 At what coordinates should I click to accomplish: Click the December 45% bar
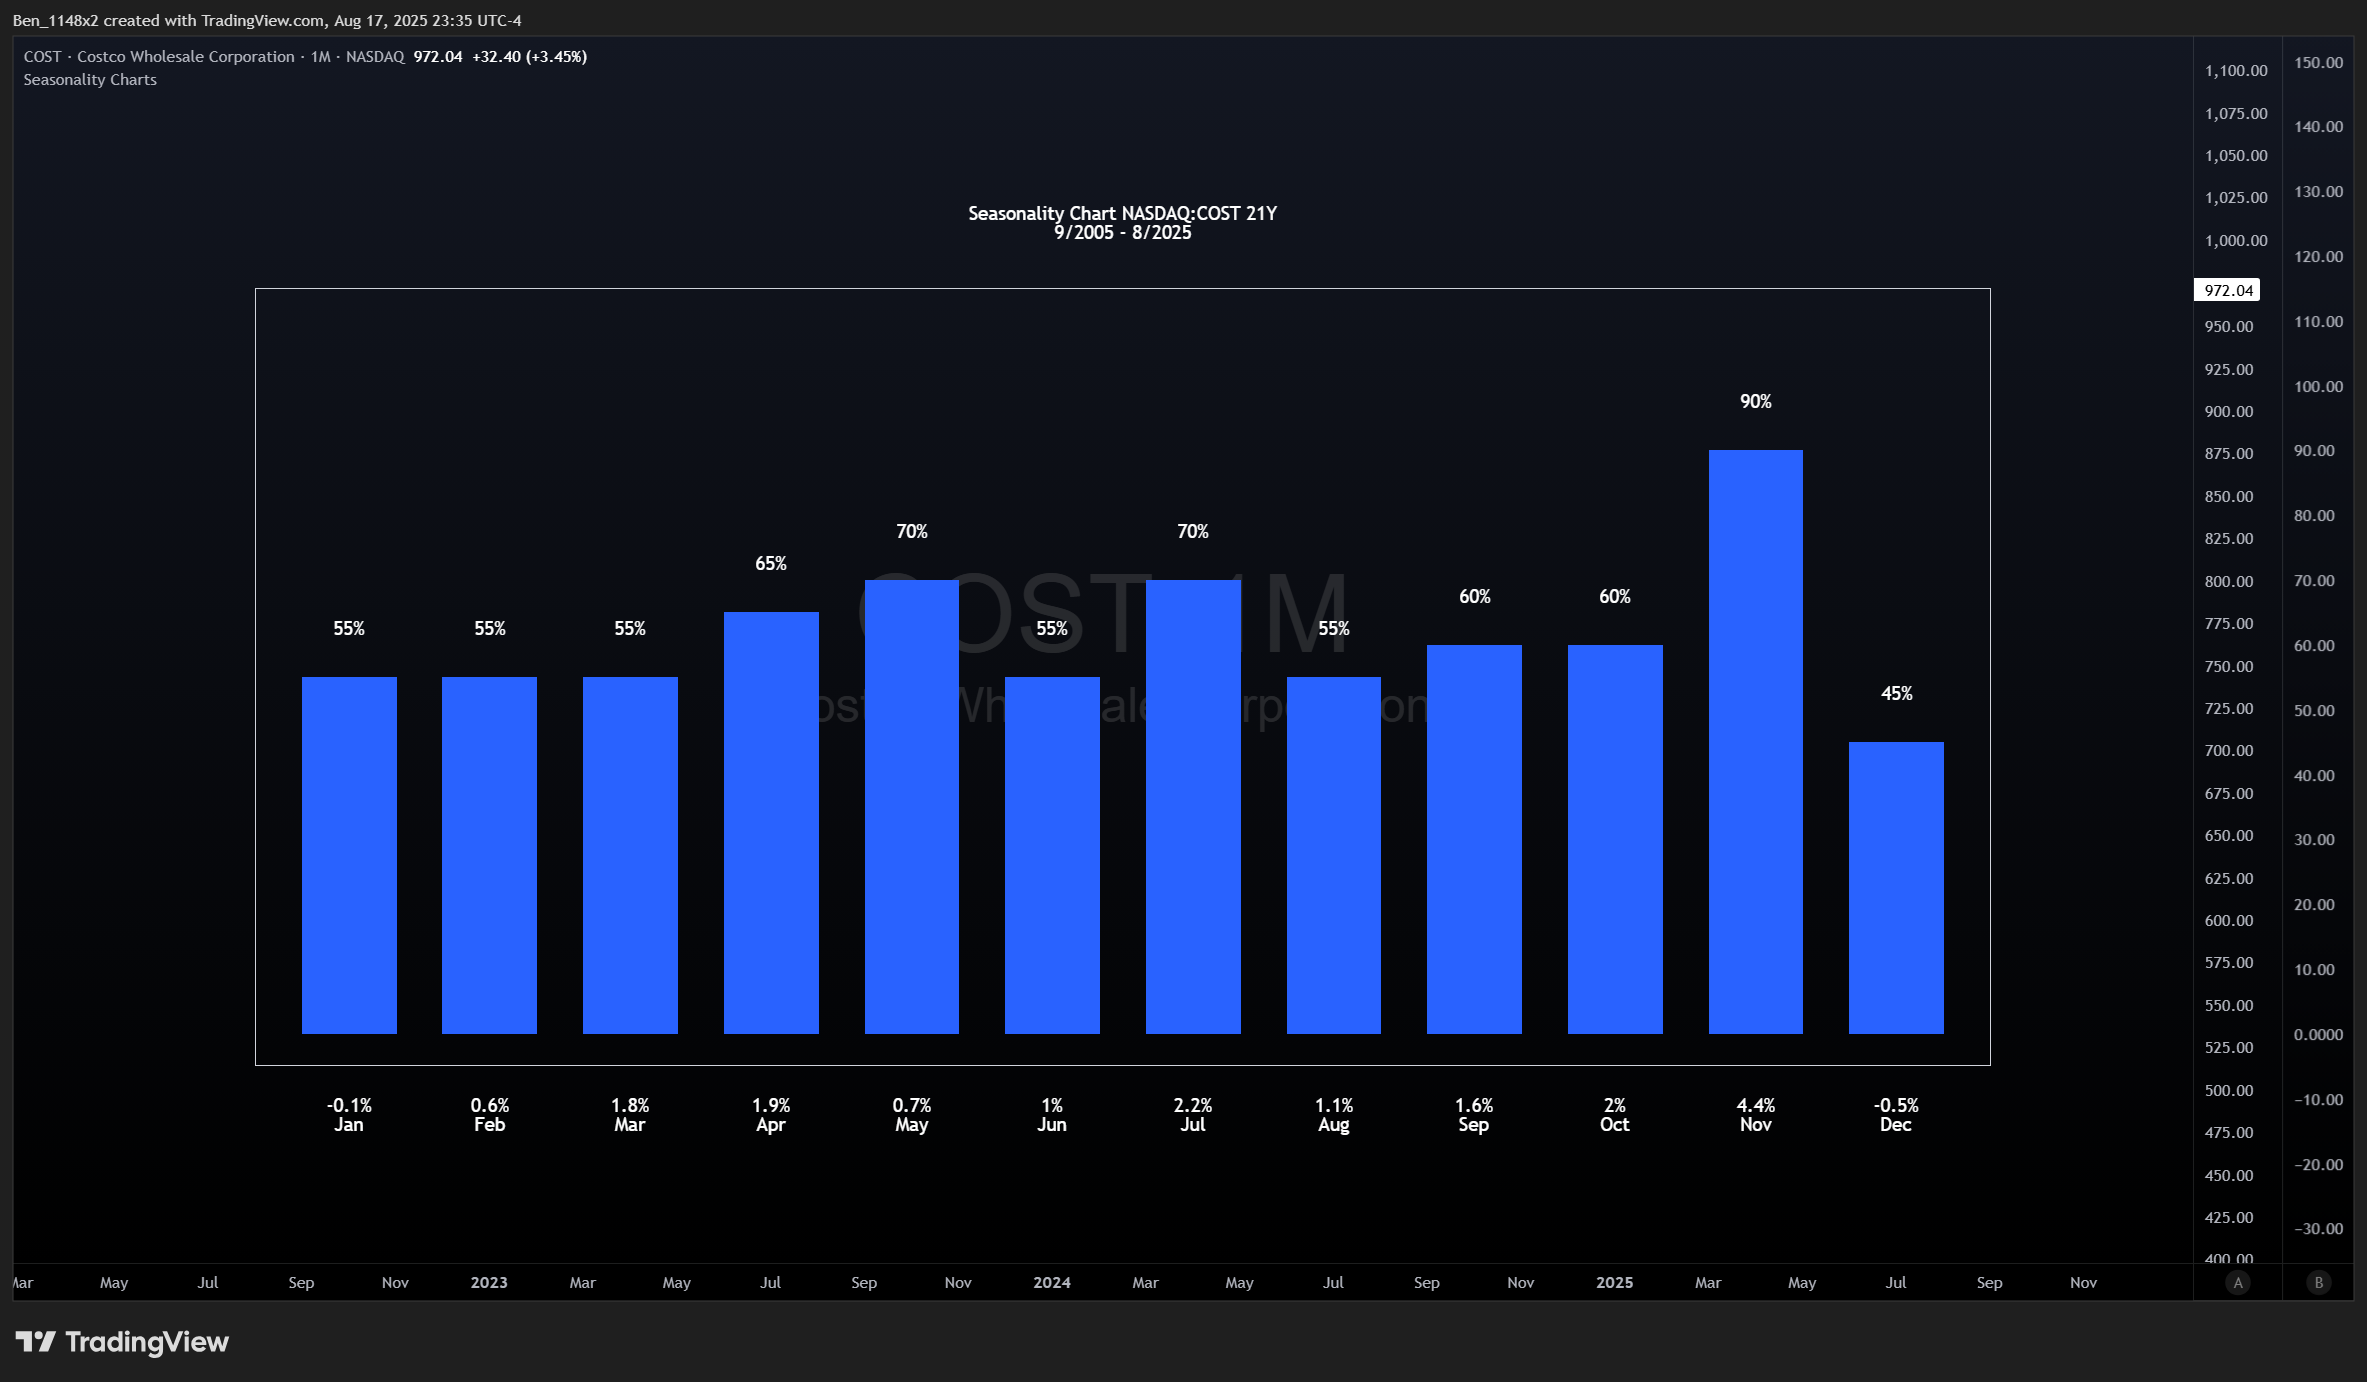point(1896,887)
